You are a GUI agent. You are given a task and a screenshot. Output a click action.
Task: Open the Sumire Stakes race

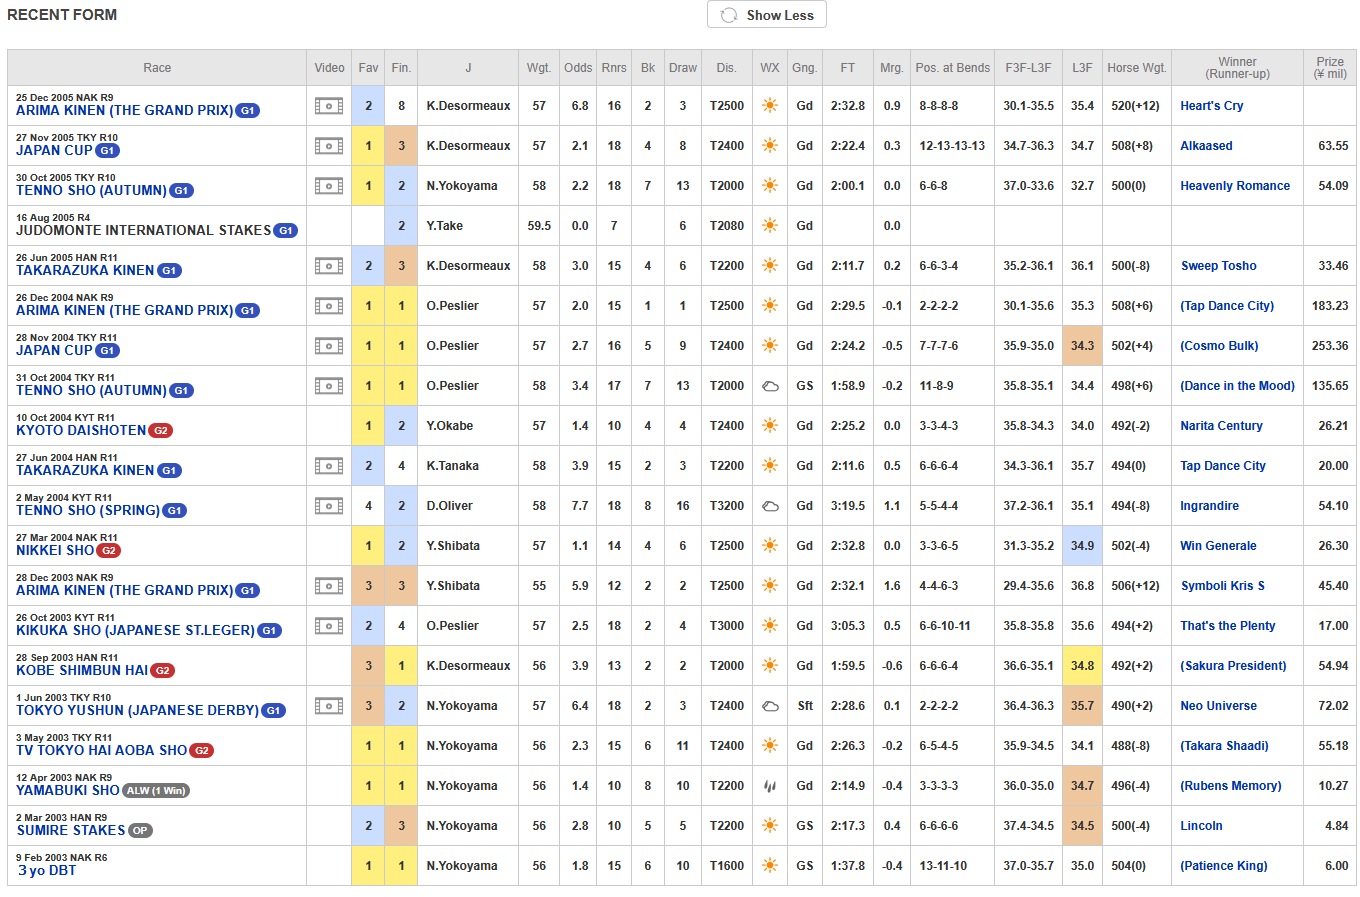[71, 831]
